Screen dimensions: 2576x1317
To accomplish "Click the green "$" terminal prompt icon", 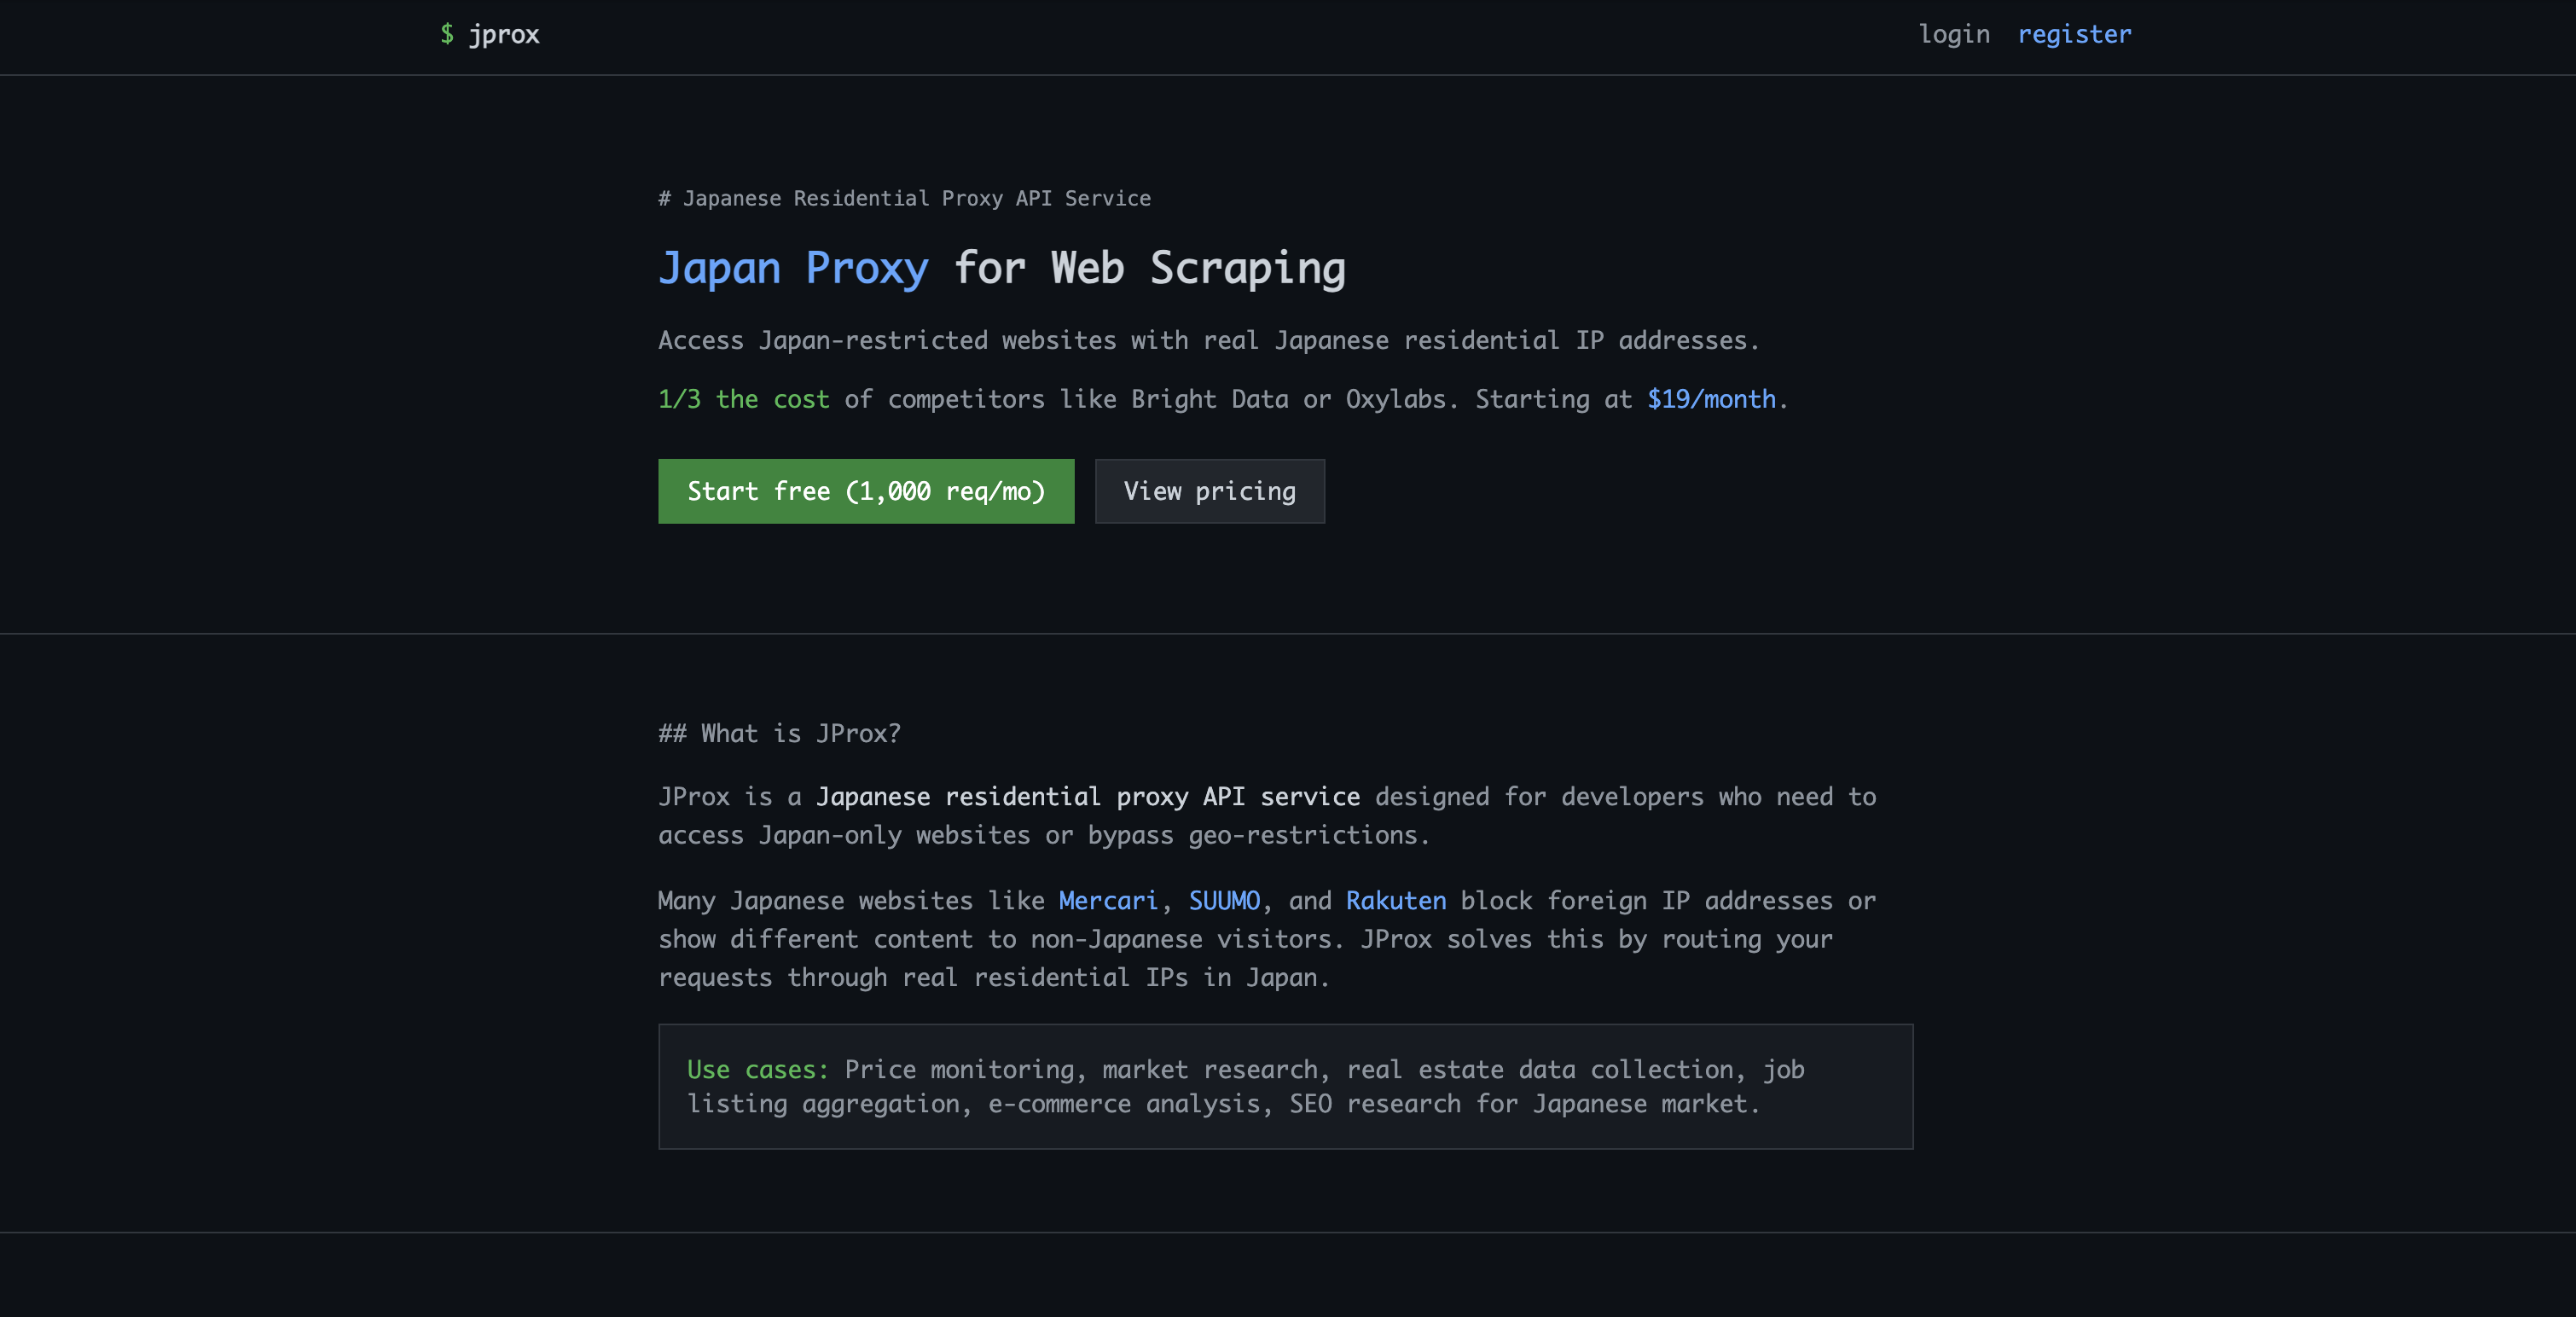I will [448, 33].
